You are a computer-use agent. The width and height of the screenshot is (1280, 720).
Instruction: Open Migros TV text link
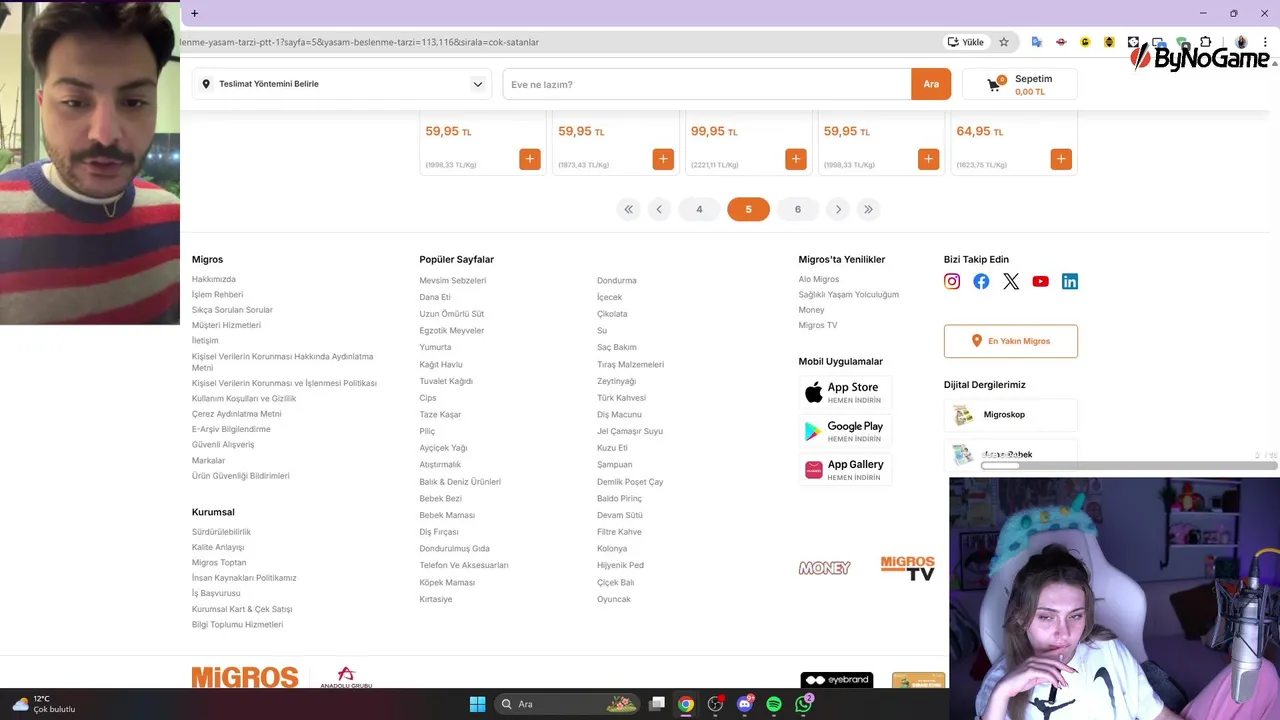(818, 326)
